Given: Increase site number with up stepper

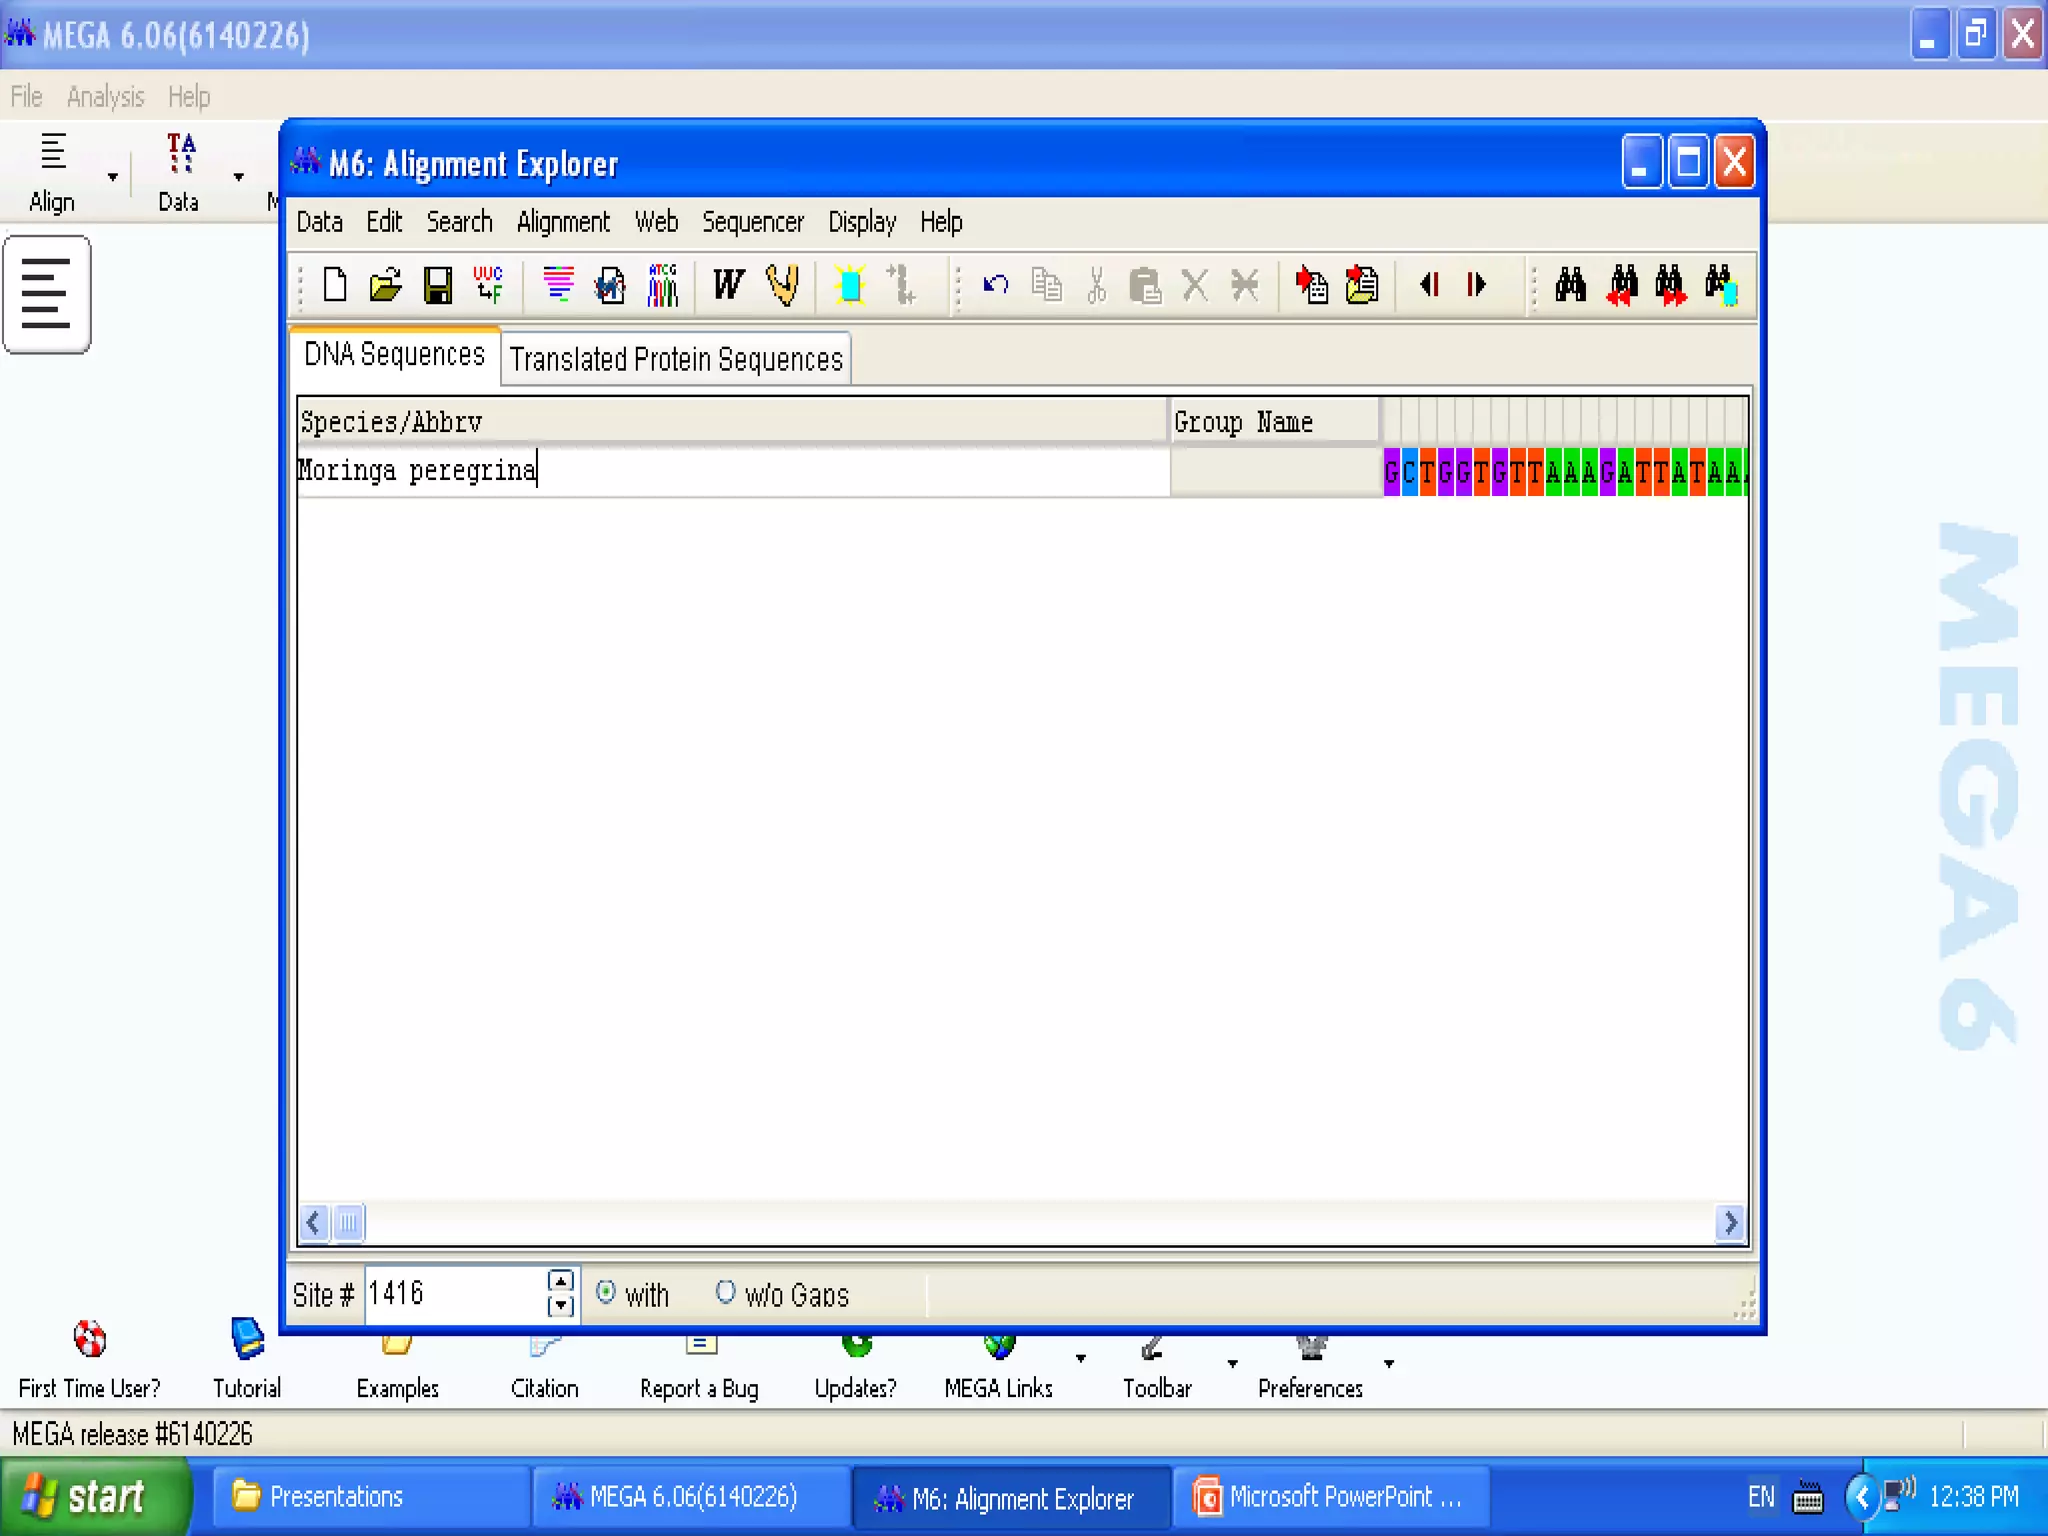Looking at the screenshot, I should [x=561, y=1282].
